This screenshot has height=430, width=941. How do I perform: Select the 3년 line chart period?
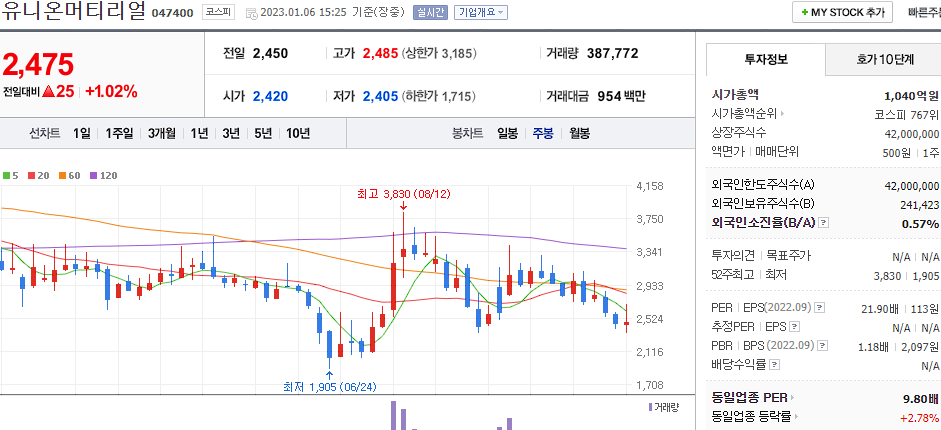tap(231, 133)
